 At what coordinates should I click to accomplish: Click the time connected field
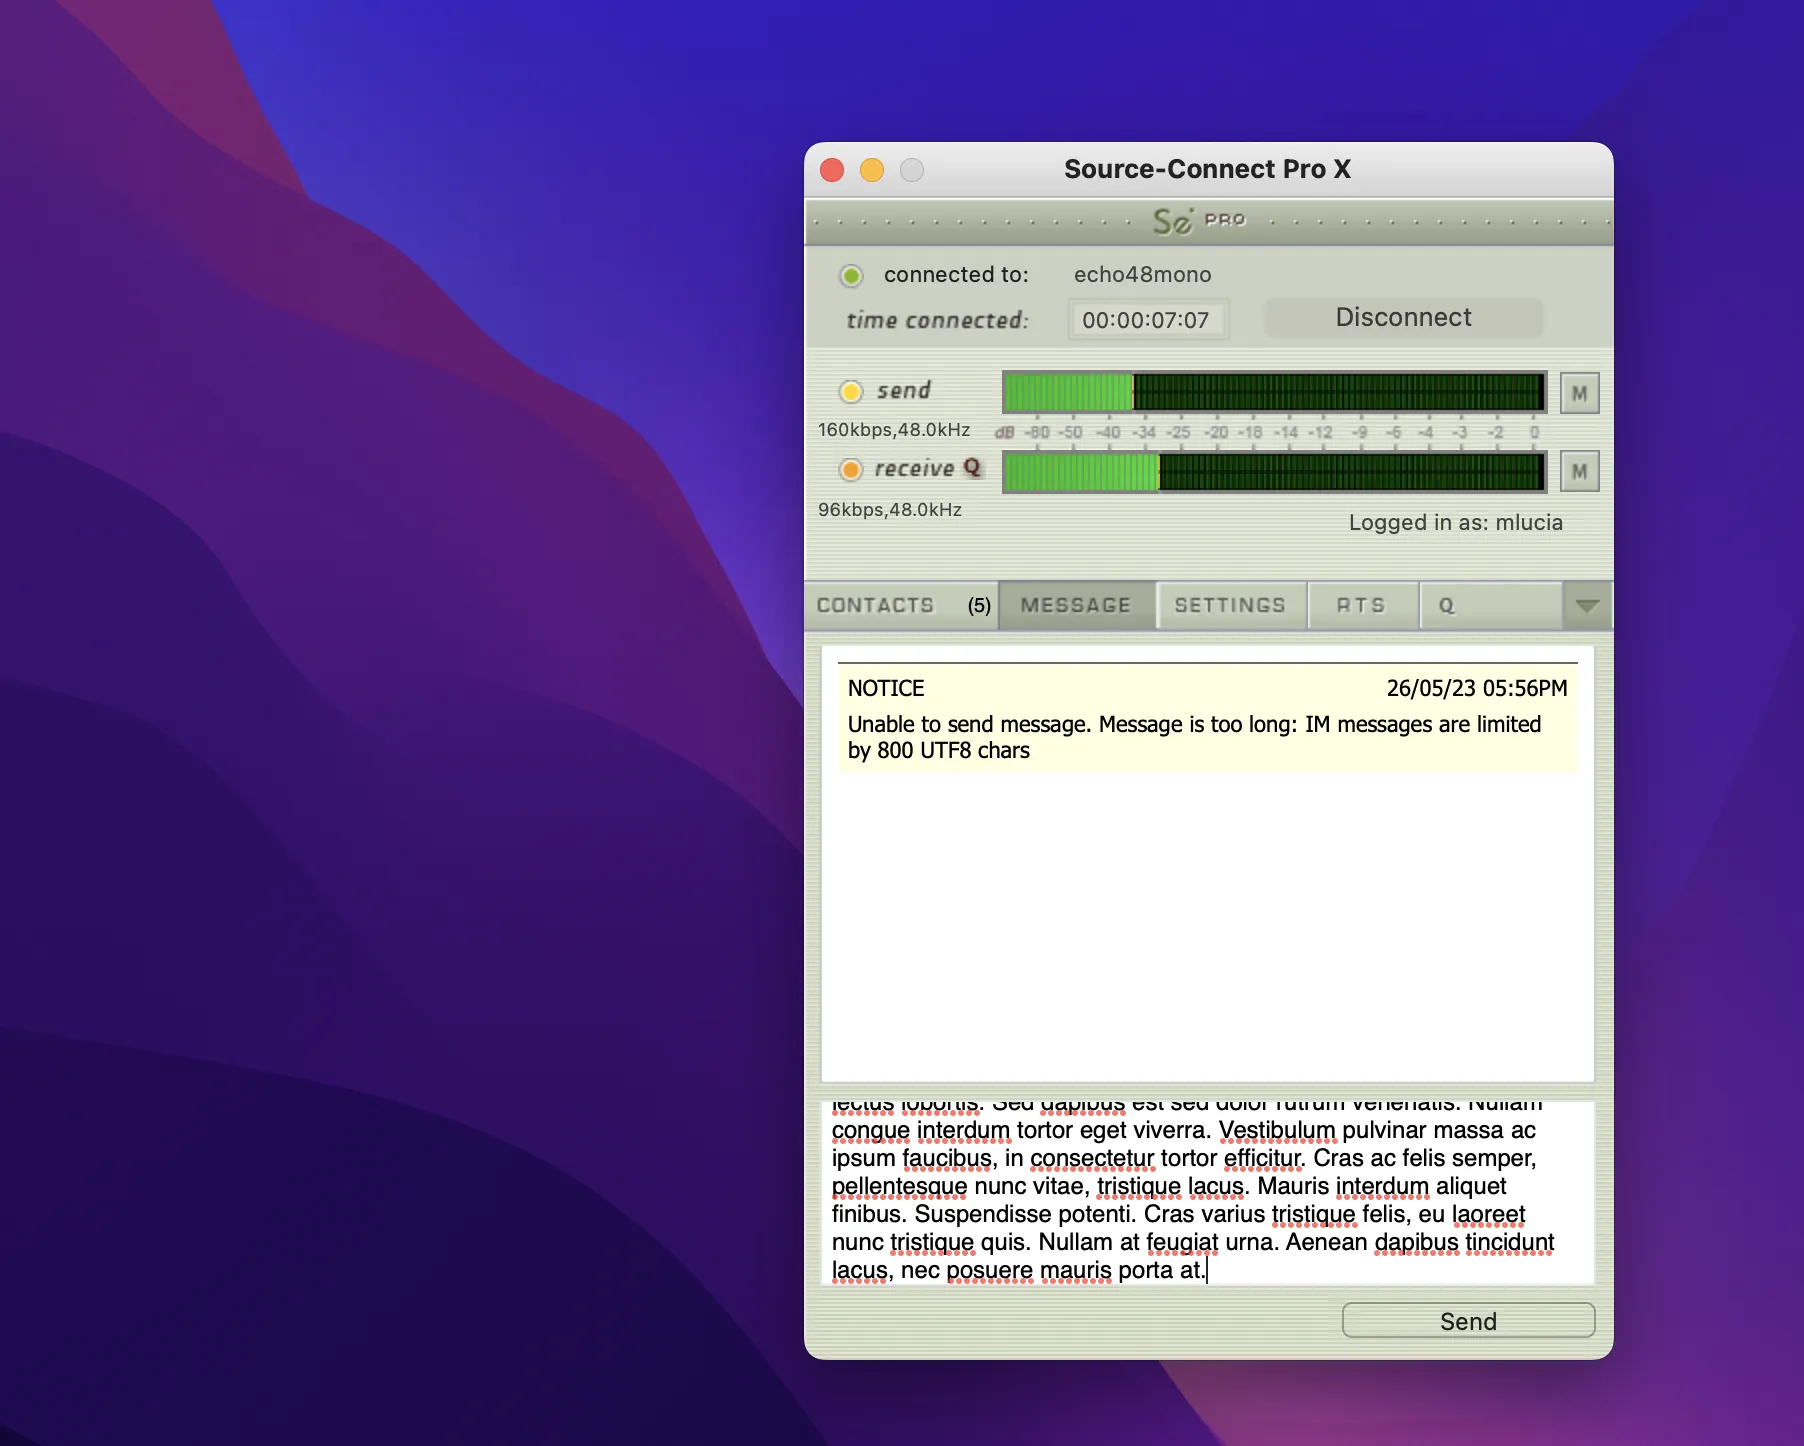pos(1148,320)
